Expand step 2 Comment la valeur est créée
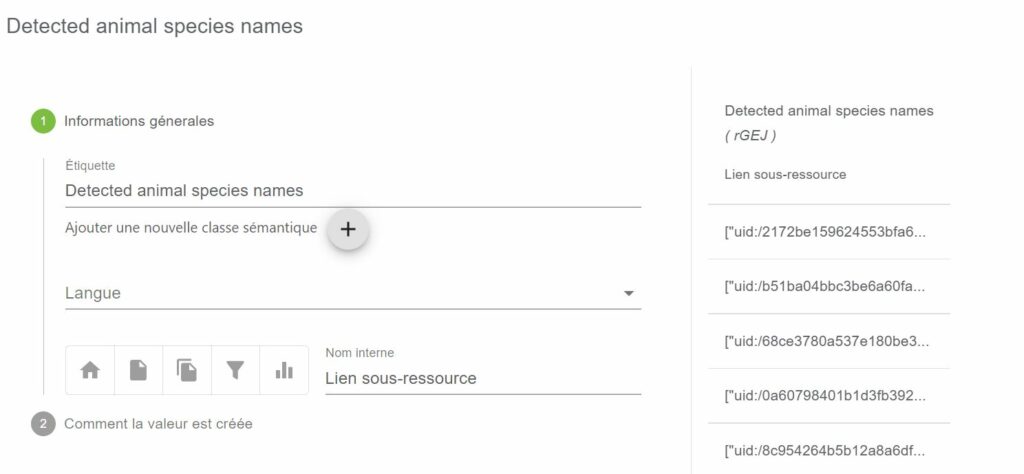Image resolution: width=1024 pixels, height=474 pixels. click(158, 424)
